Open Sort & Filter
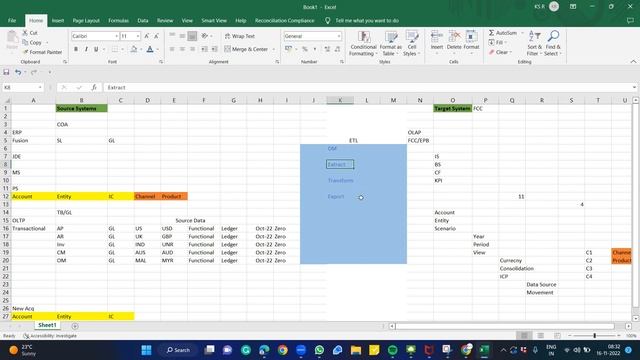 (534, 43)
